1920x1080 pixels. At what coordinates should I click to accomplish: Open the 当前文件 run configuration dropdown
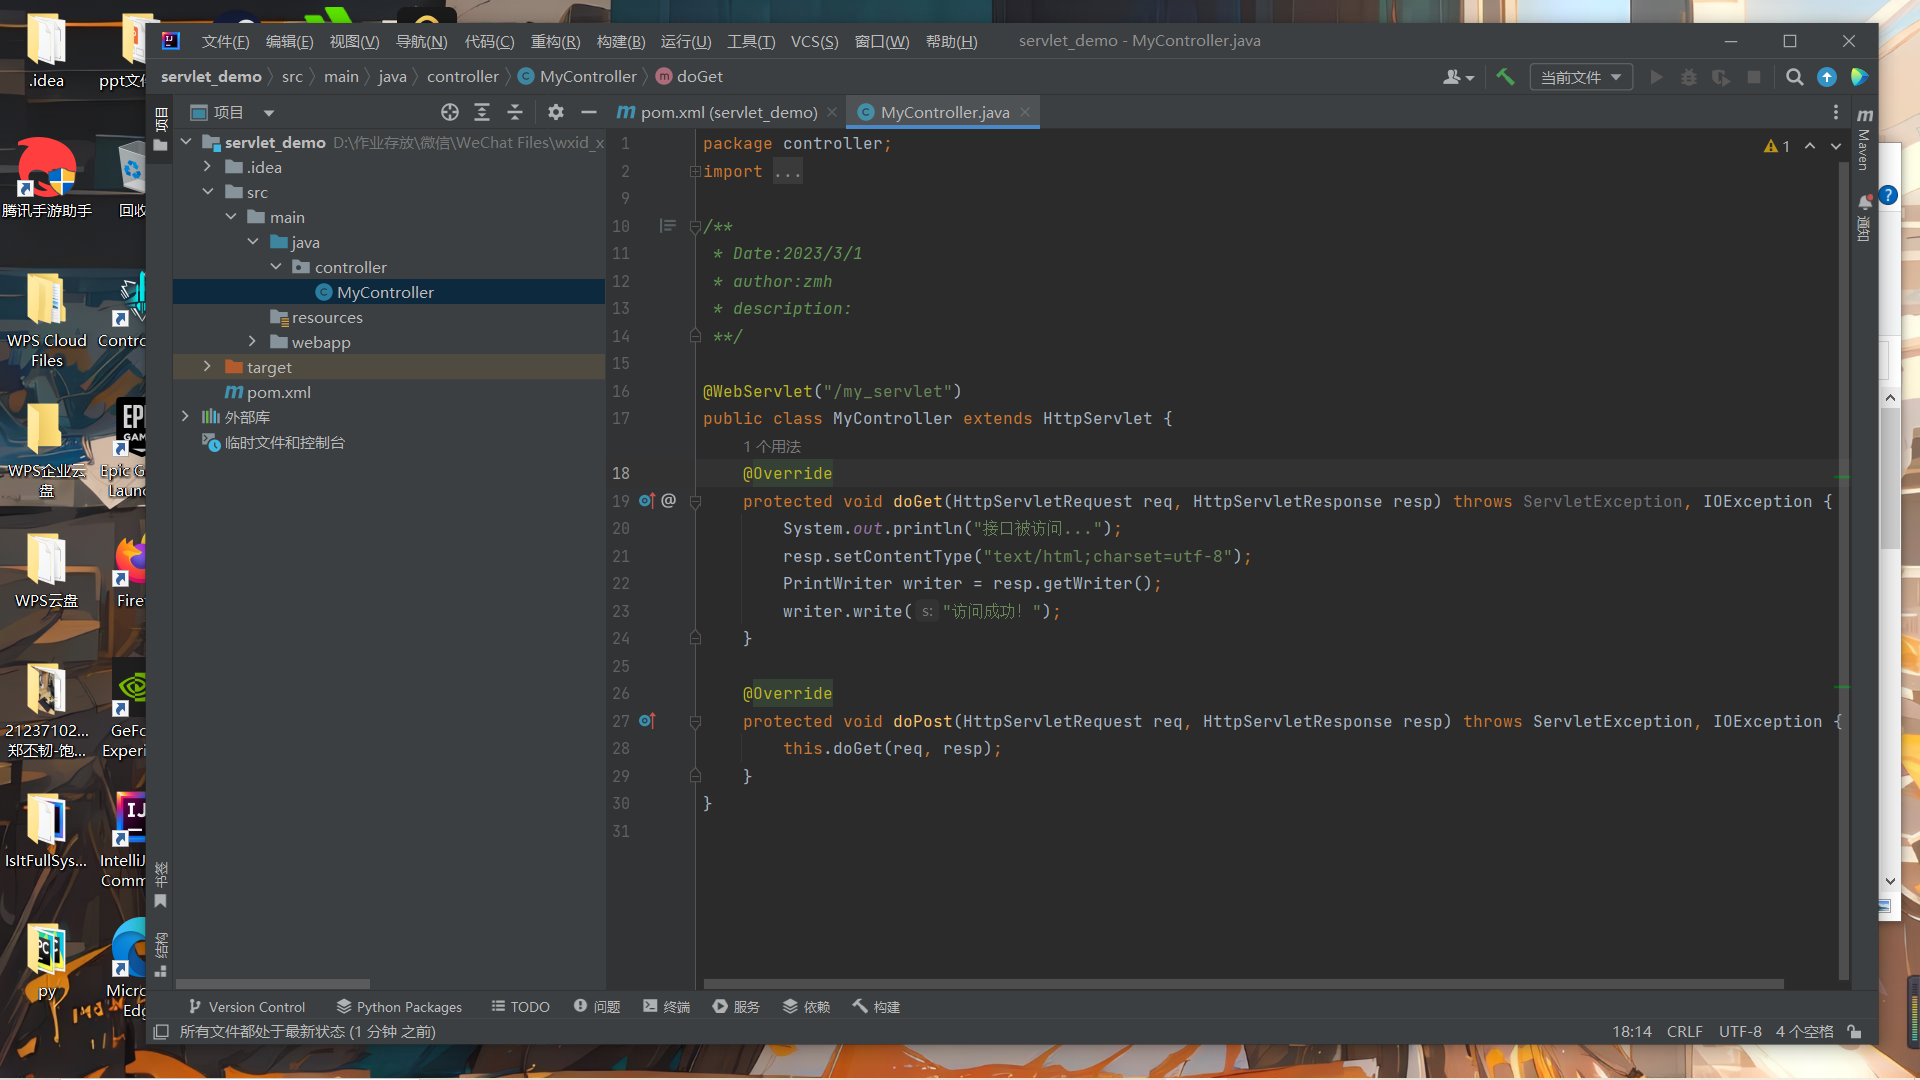[1580, 77]
